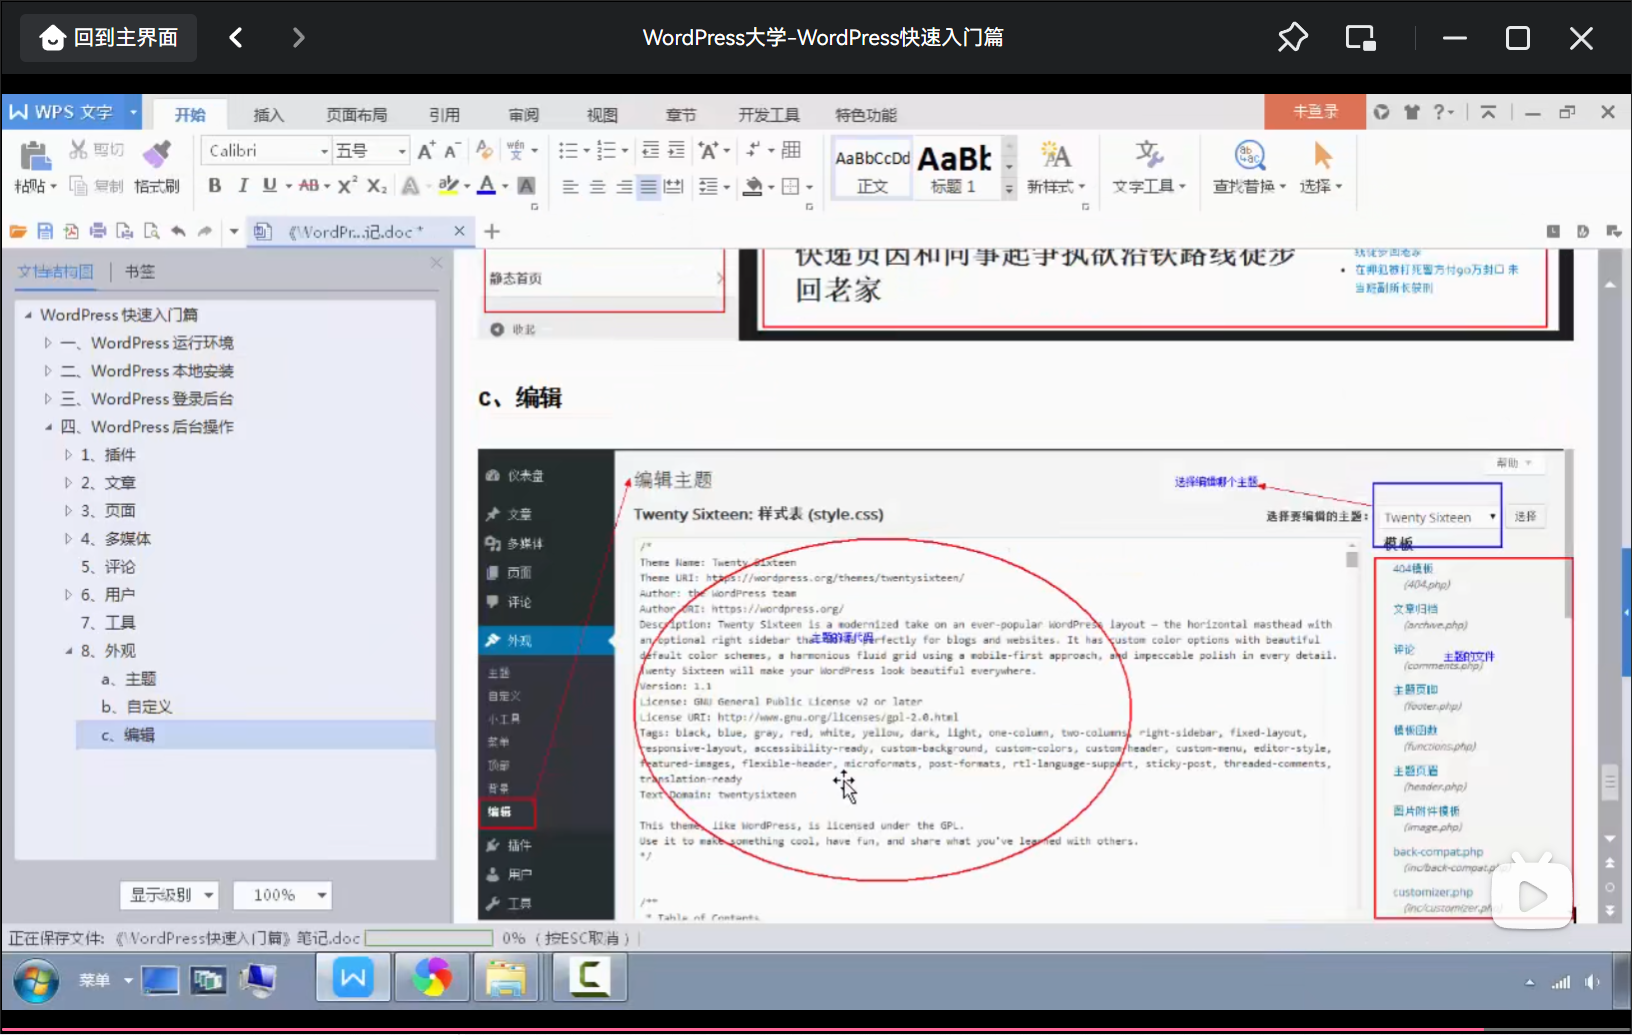Toggle Bold formatting

[214, 186]
